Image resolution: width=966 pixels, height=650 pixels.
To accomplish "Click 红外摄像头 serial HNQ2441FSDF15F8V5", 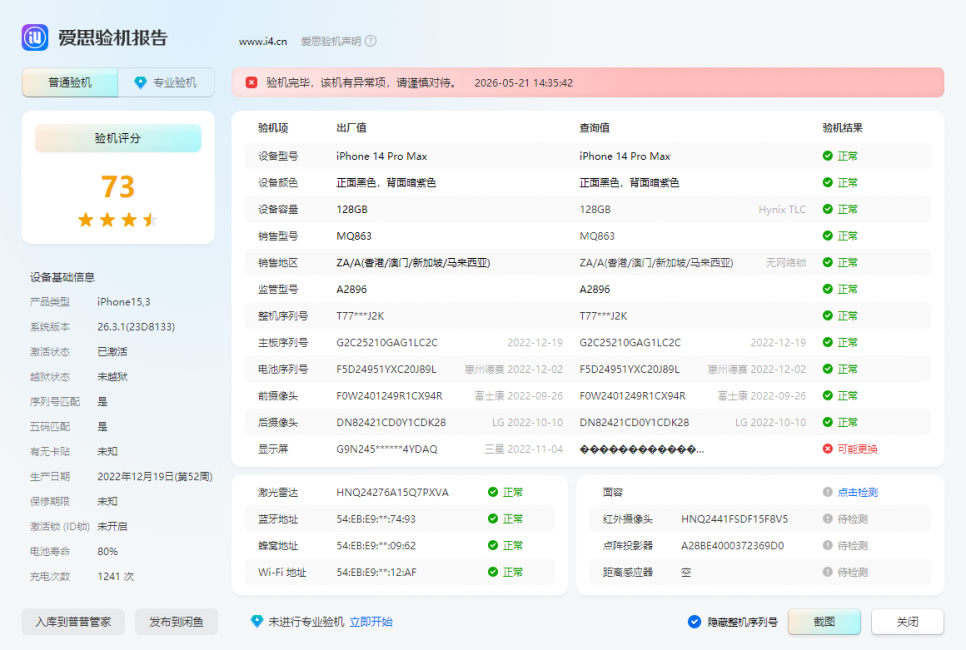I will (734, 519).
